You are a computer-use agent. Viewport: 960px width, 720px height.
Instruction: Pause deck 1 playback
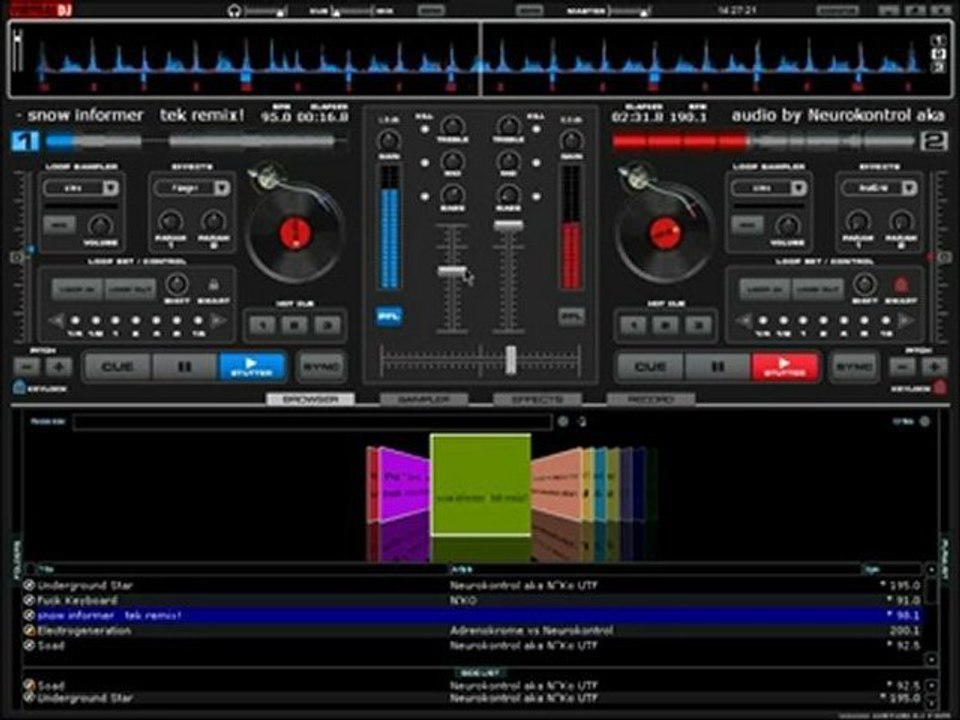[184, 367]
